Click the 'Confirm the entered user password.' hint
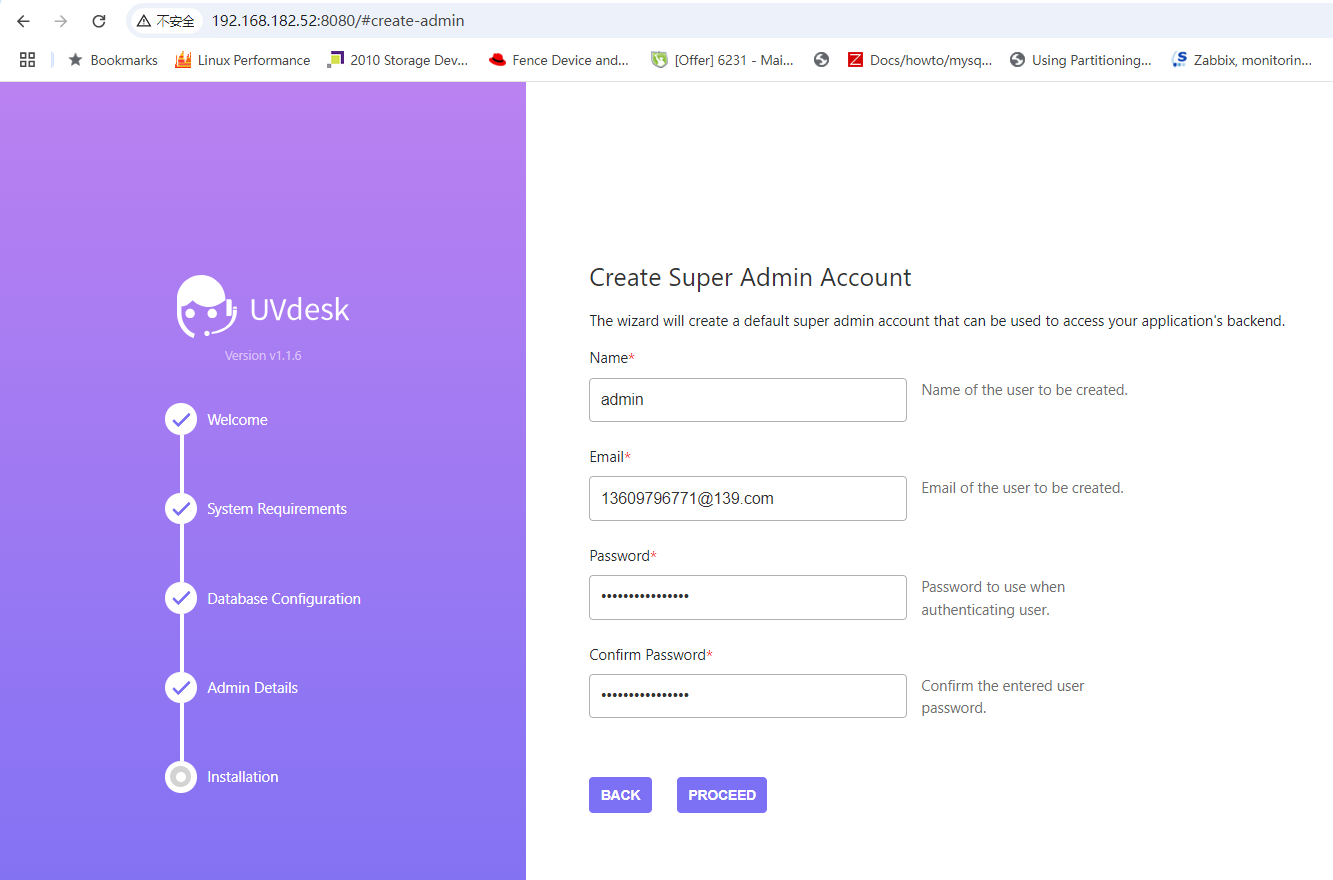Viewport: 1333px width, 880px height. 1003,697
